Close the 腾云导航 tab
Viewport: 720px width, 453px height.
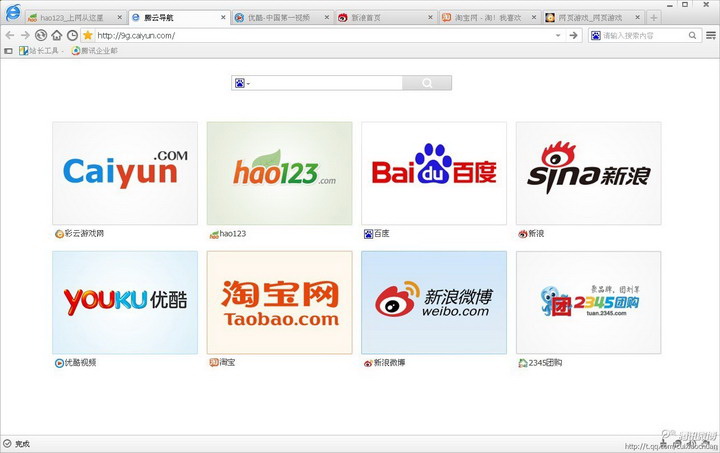pos(223,17)
